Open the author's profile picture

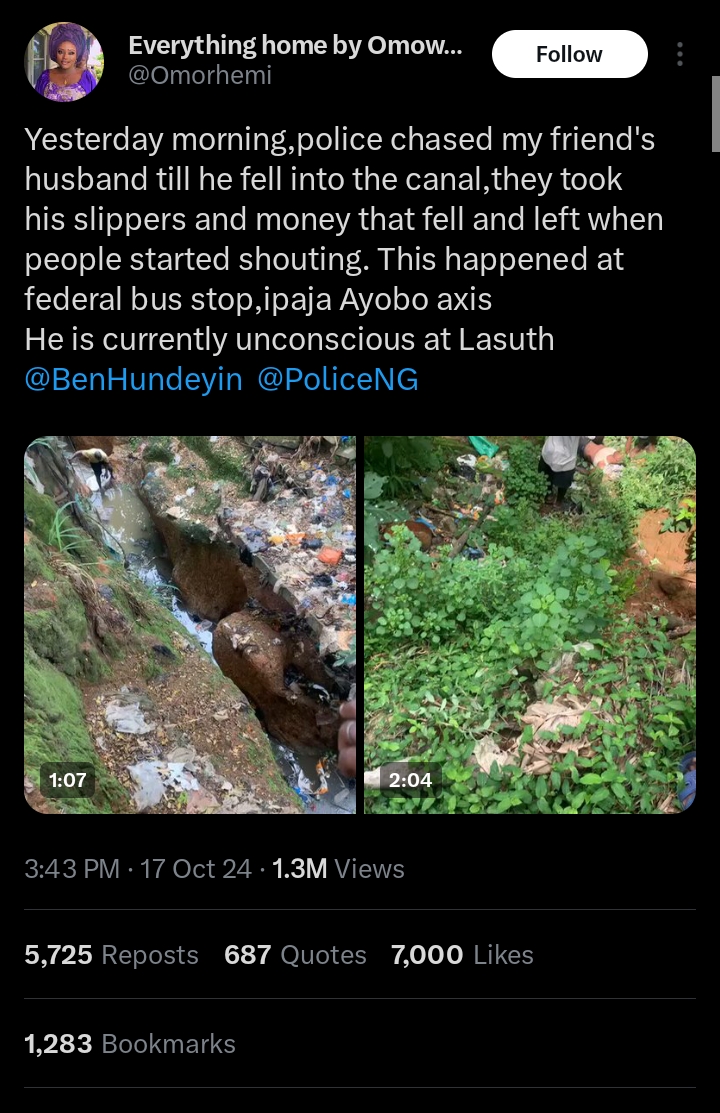[64, 62]
